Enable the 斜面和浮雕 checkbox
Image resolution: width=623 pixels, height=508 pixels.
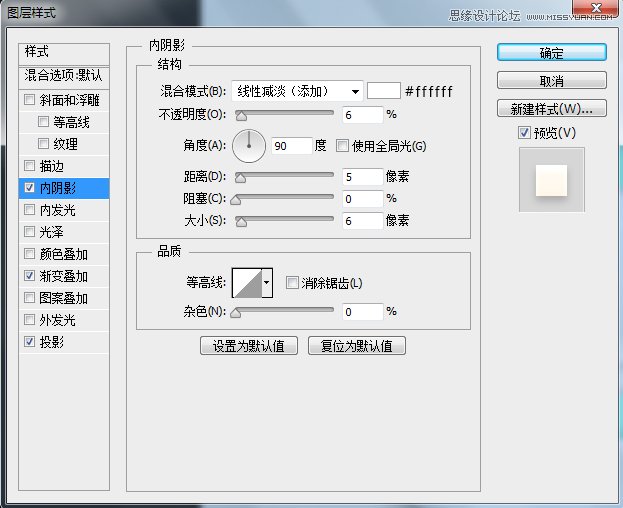click(29, 99)
